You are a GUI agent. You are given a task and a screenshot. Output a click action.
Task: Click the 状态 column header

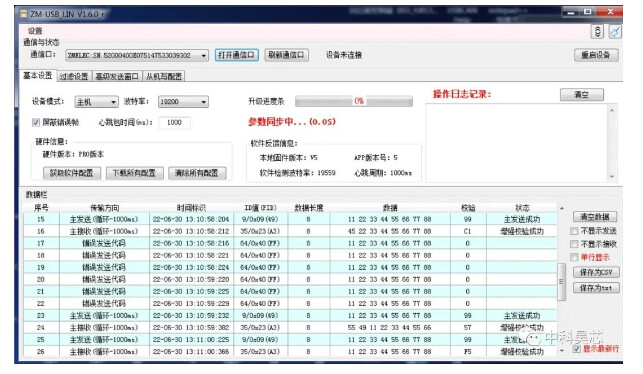(x=522, y=208)
